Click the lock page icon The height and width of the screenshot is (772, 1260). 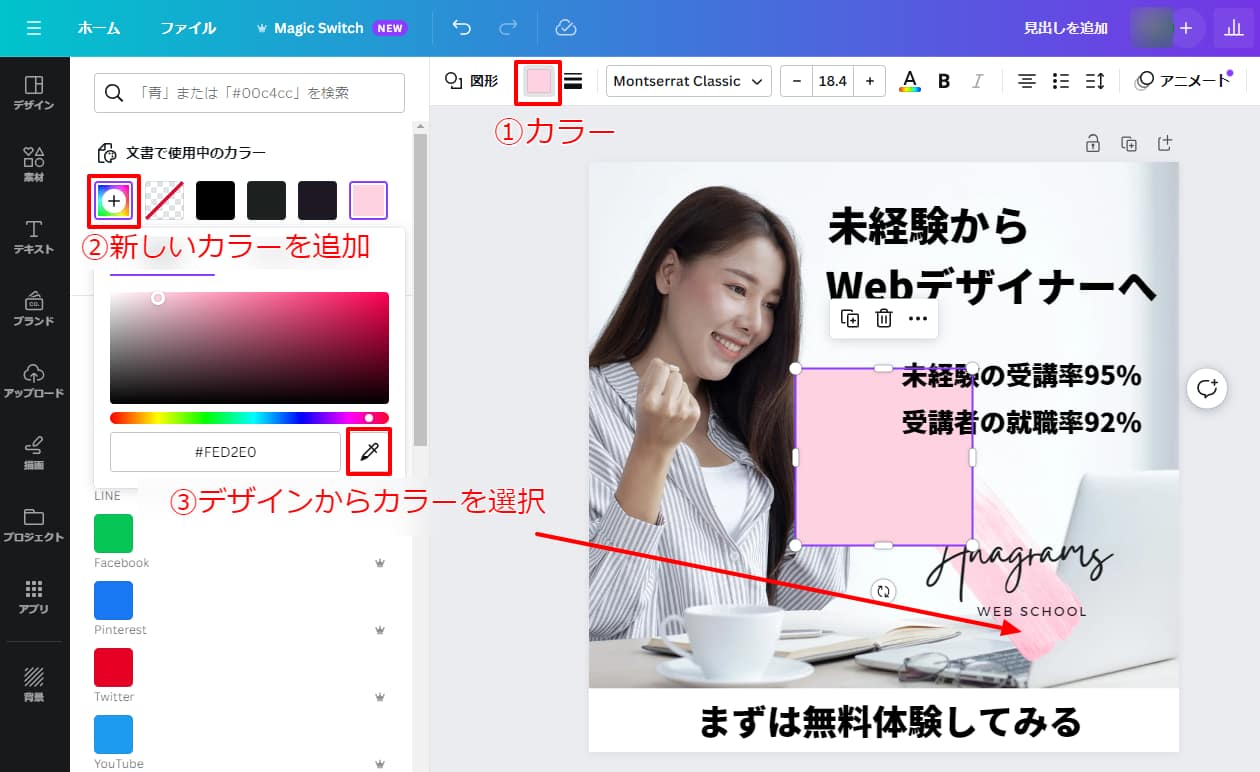1093,144
